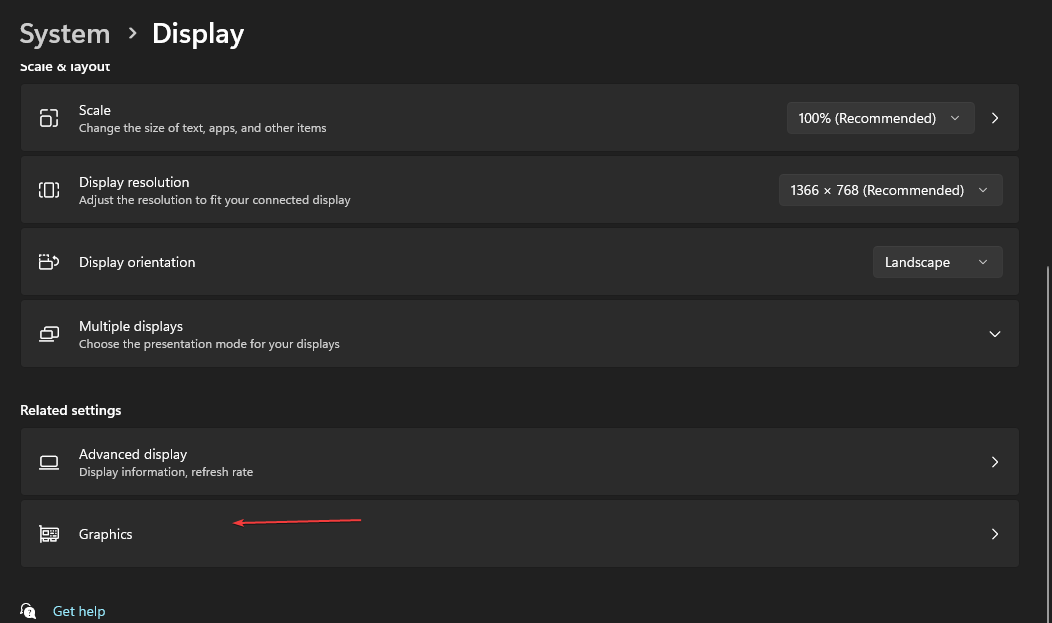Click the Display orientation icon
The image size is (1052, 623).
49,261
